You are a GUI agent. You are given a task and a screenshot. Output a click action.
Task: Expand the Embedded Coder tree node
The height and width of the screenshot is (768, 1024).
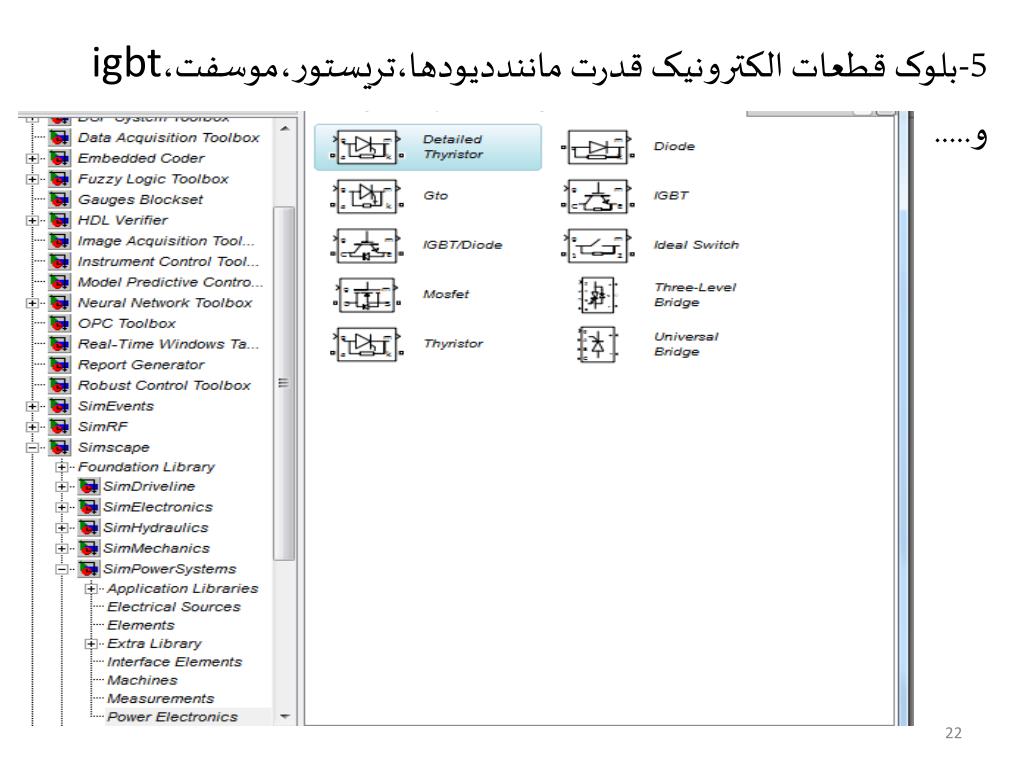[x=32, y=159]
